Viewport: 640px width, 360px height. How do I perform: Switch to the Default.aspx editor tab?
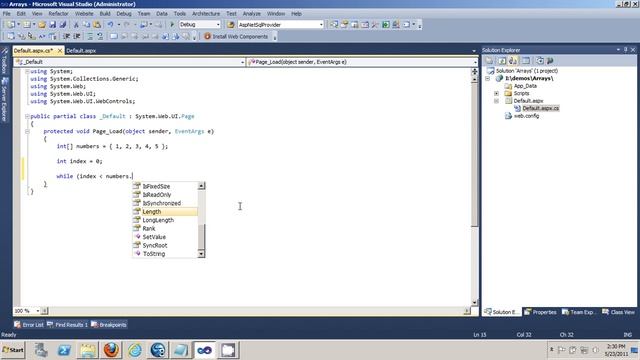tap(81, 51)
